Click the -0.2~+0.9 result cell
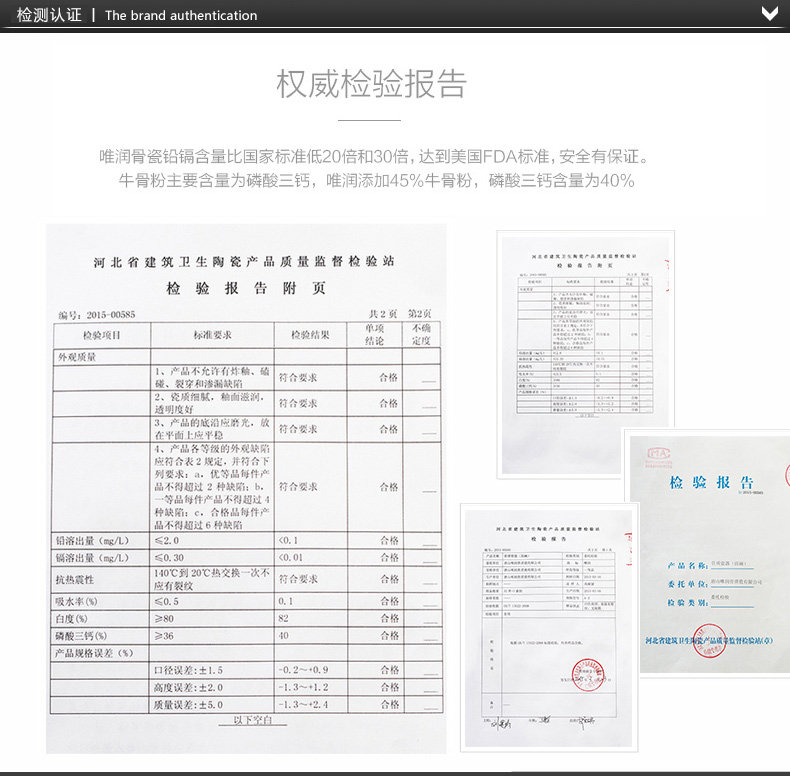 303,670
